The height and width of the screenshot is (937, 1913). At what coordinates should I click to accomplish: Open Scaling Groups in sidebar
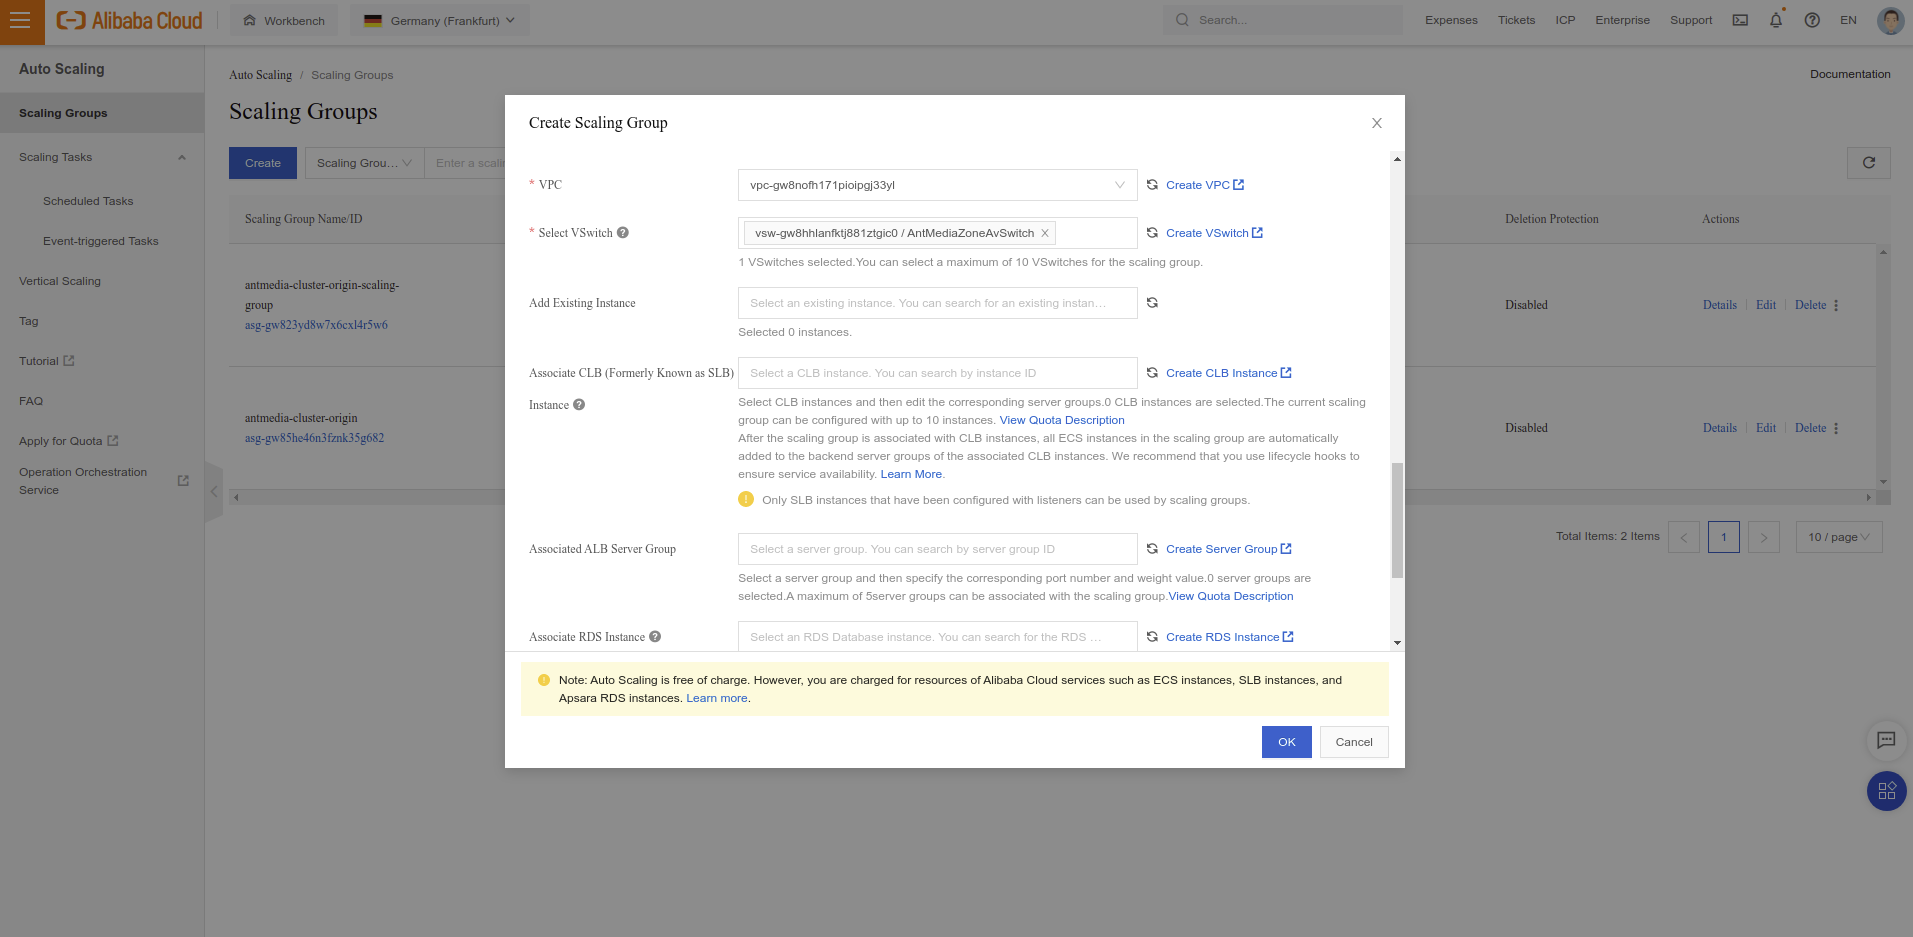click(102, 113)
